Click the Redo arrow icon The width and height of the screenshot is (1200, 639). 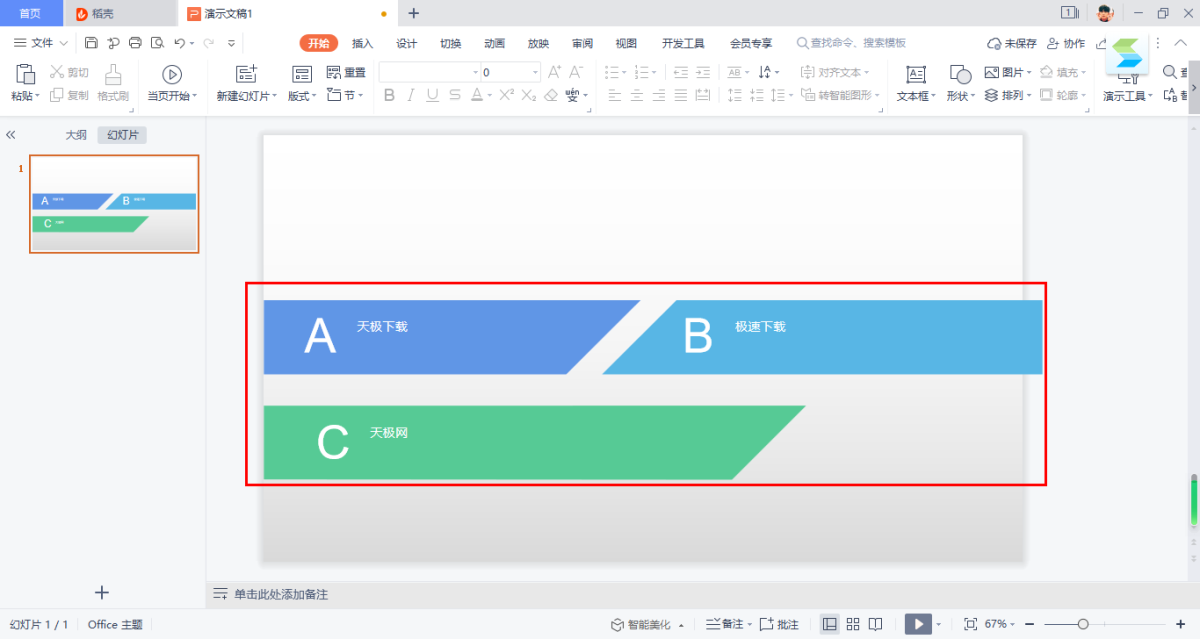[208, 43]
